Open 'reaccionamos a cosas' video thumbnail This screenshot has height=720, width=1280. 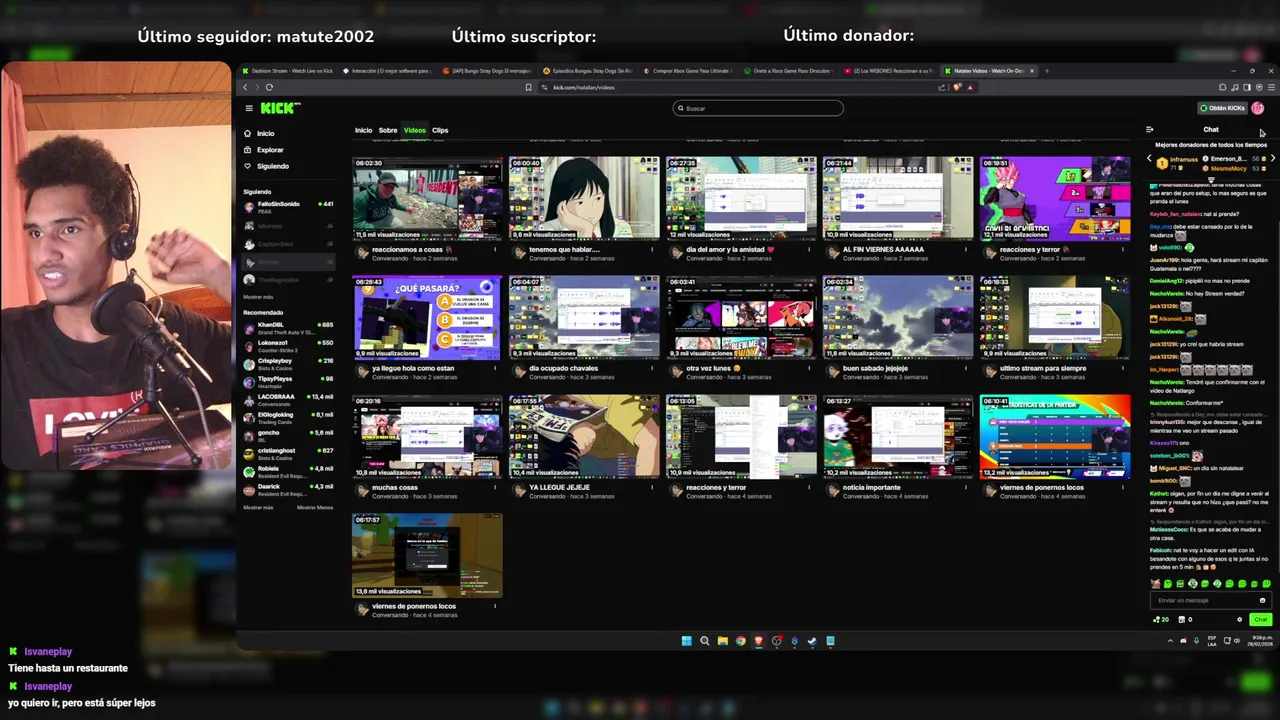coord(427,198)
